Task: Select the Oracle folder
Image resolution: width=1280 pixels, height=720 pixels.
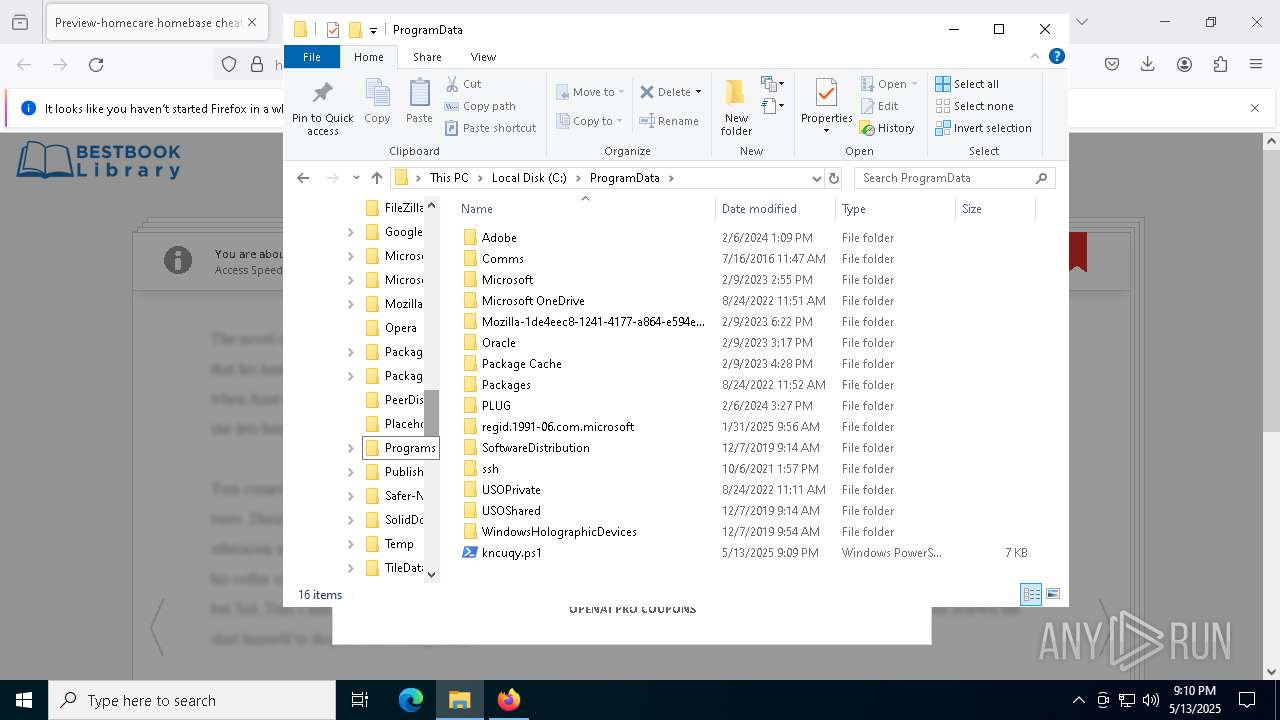Action: 498,343
